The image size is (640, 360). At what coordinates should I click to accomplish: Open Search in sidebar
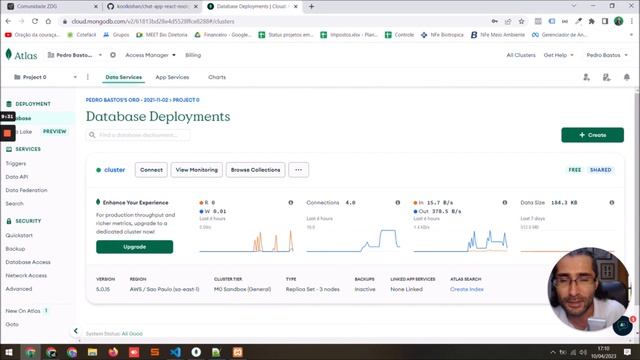tap(14, 203)
